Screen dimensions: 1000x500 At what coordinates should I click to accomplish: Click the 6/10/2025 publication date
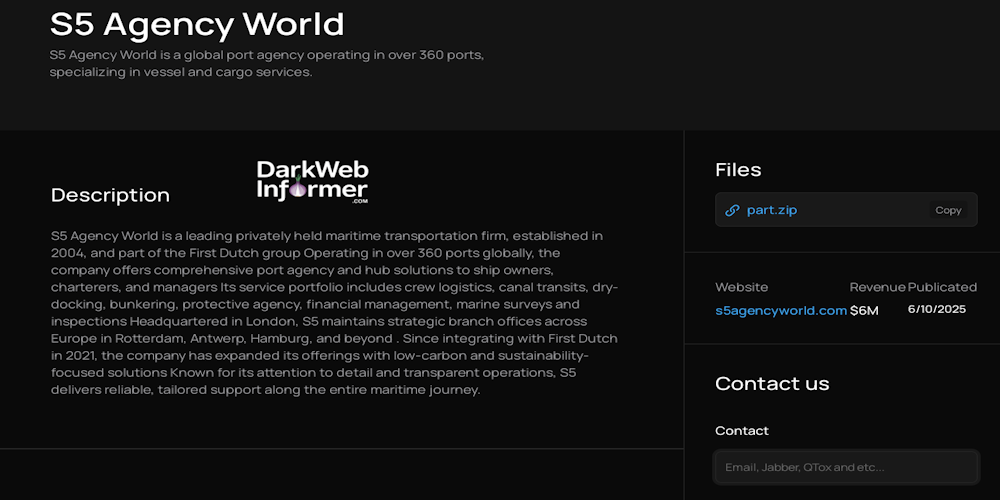(936, 309)
